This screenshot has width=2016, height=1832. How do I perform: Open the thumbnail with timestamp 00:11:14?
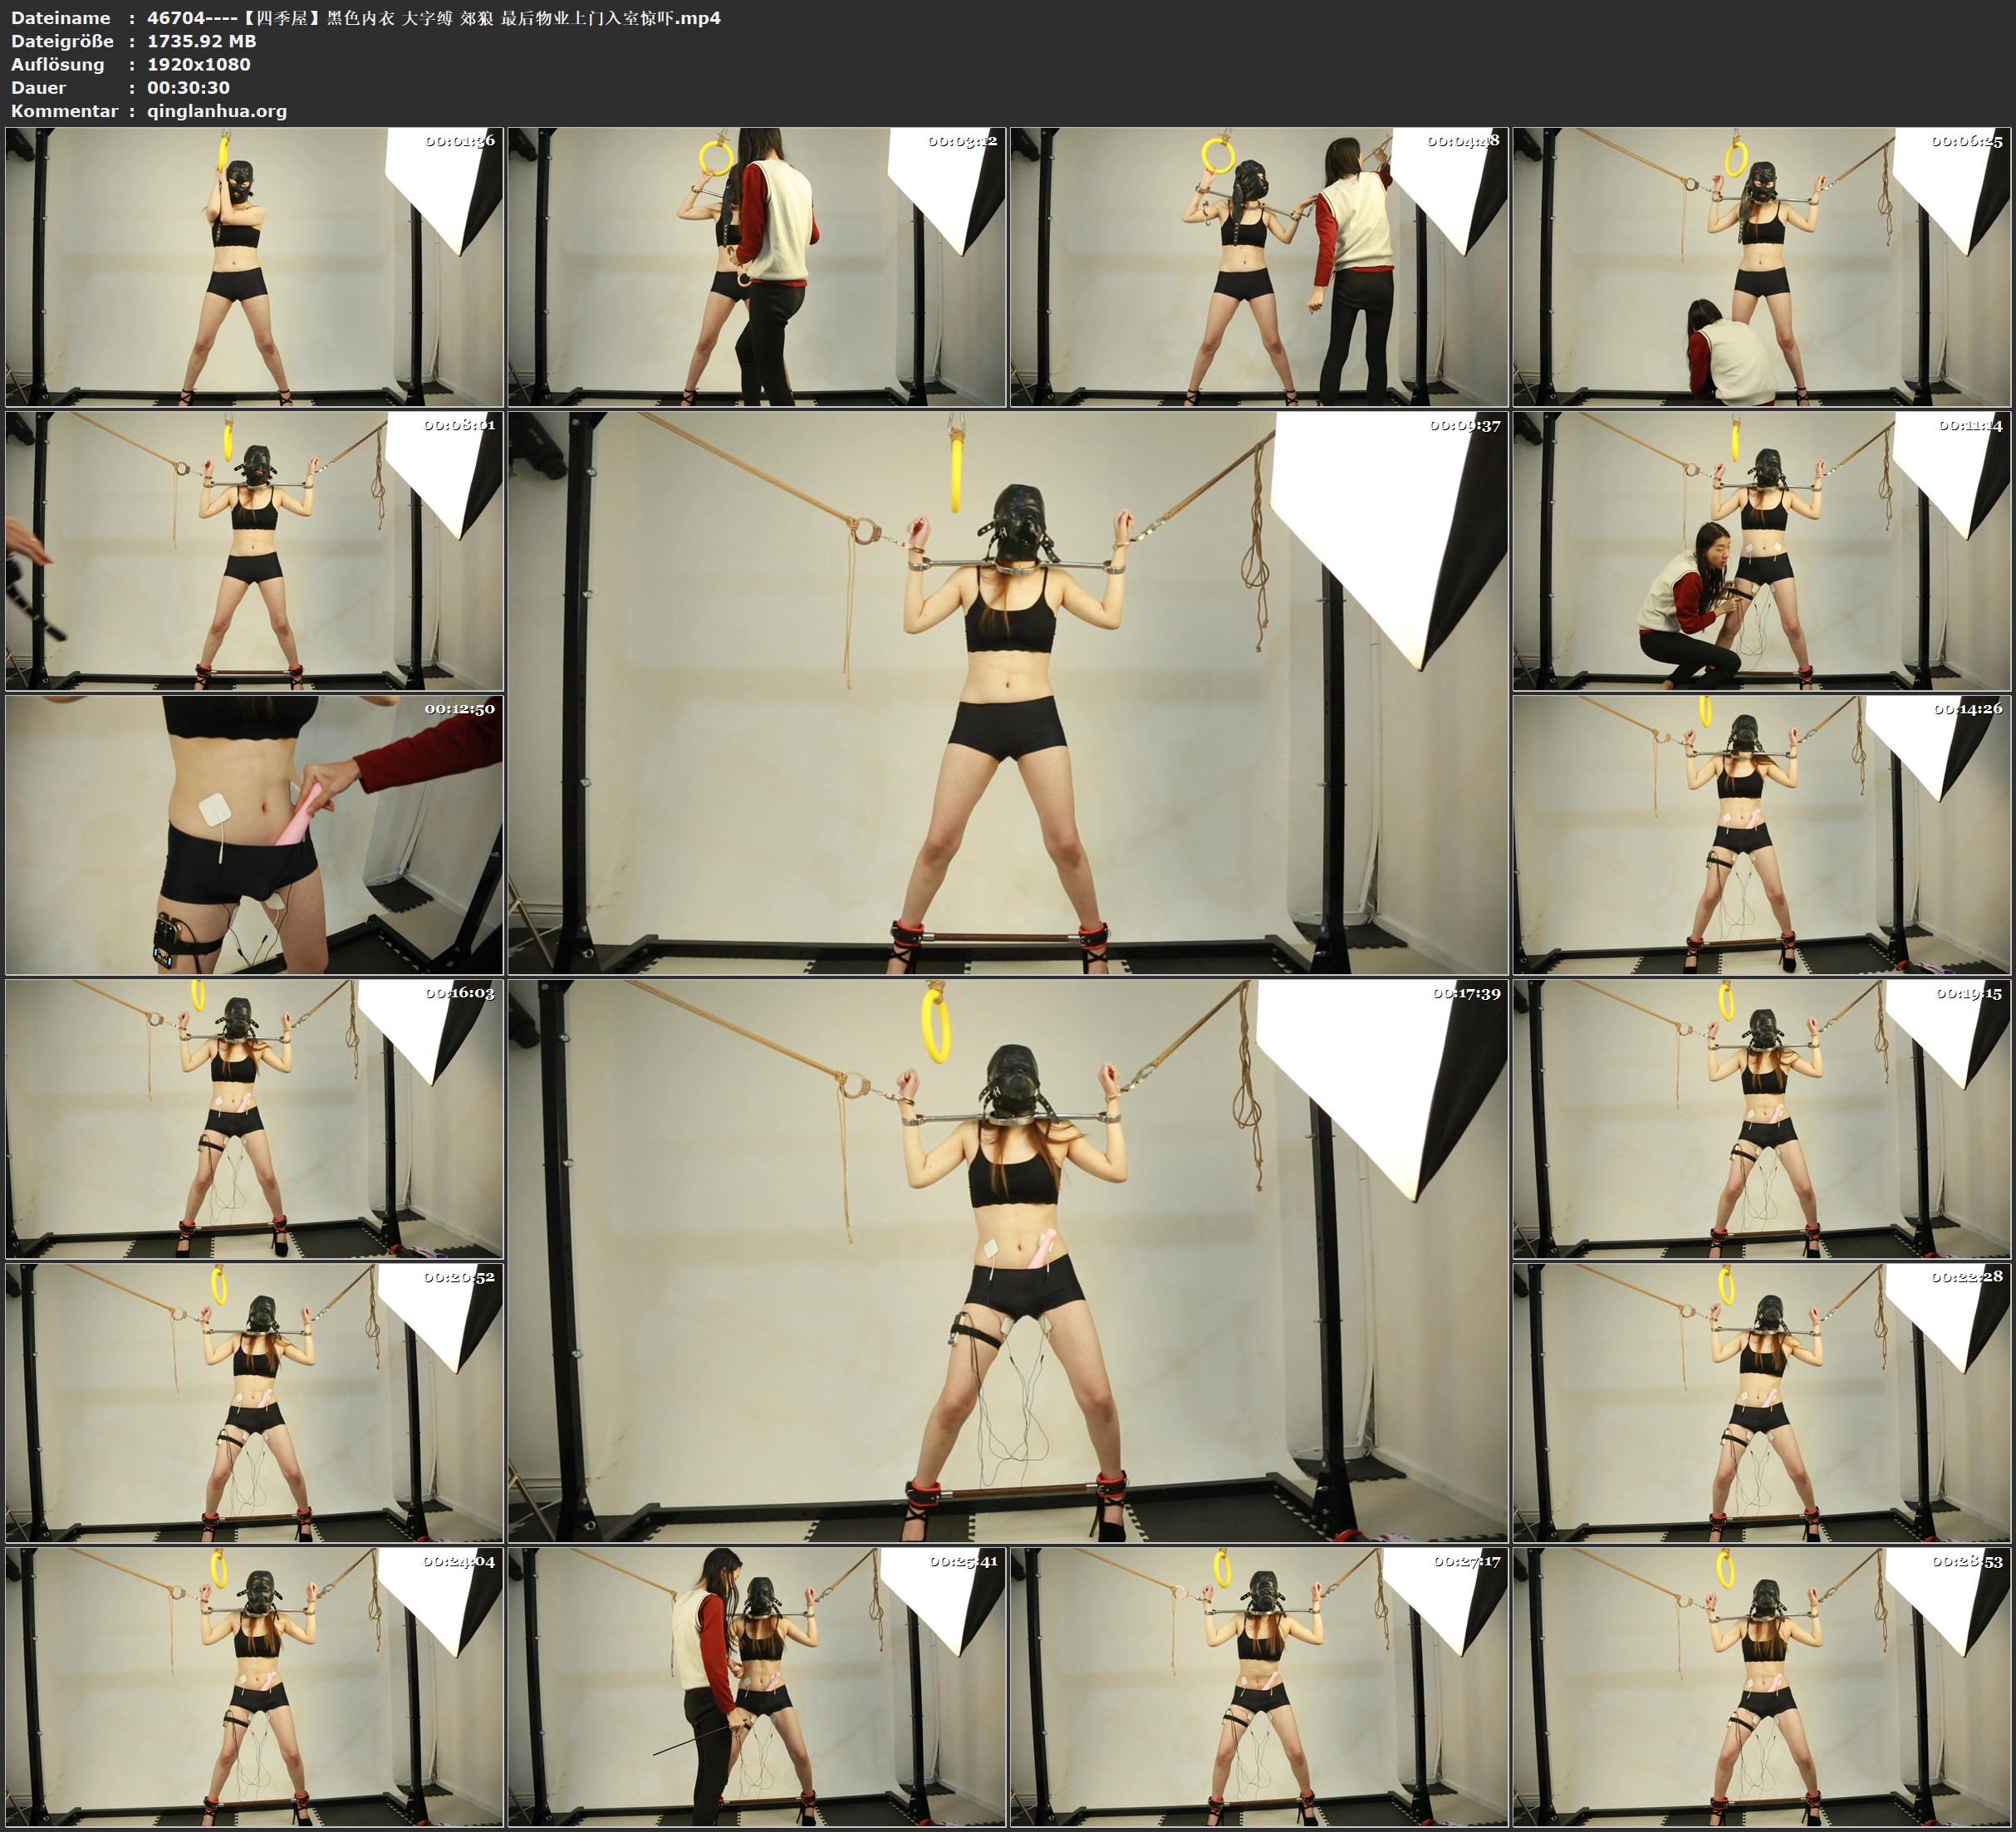point(1762,550)
